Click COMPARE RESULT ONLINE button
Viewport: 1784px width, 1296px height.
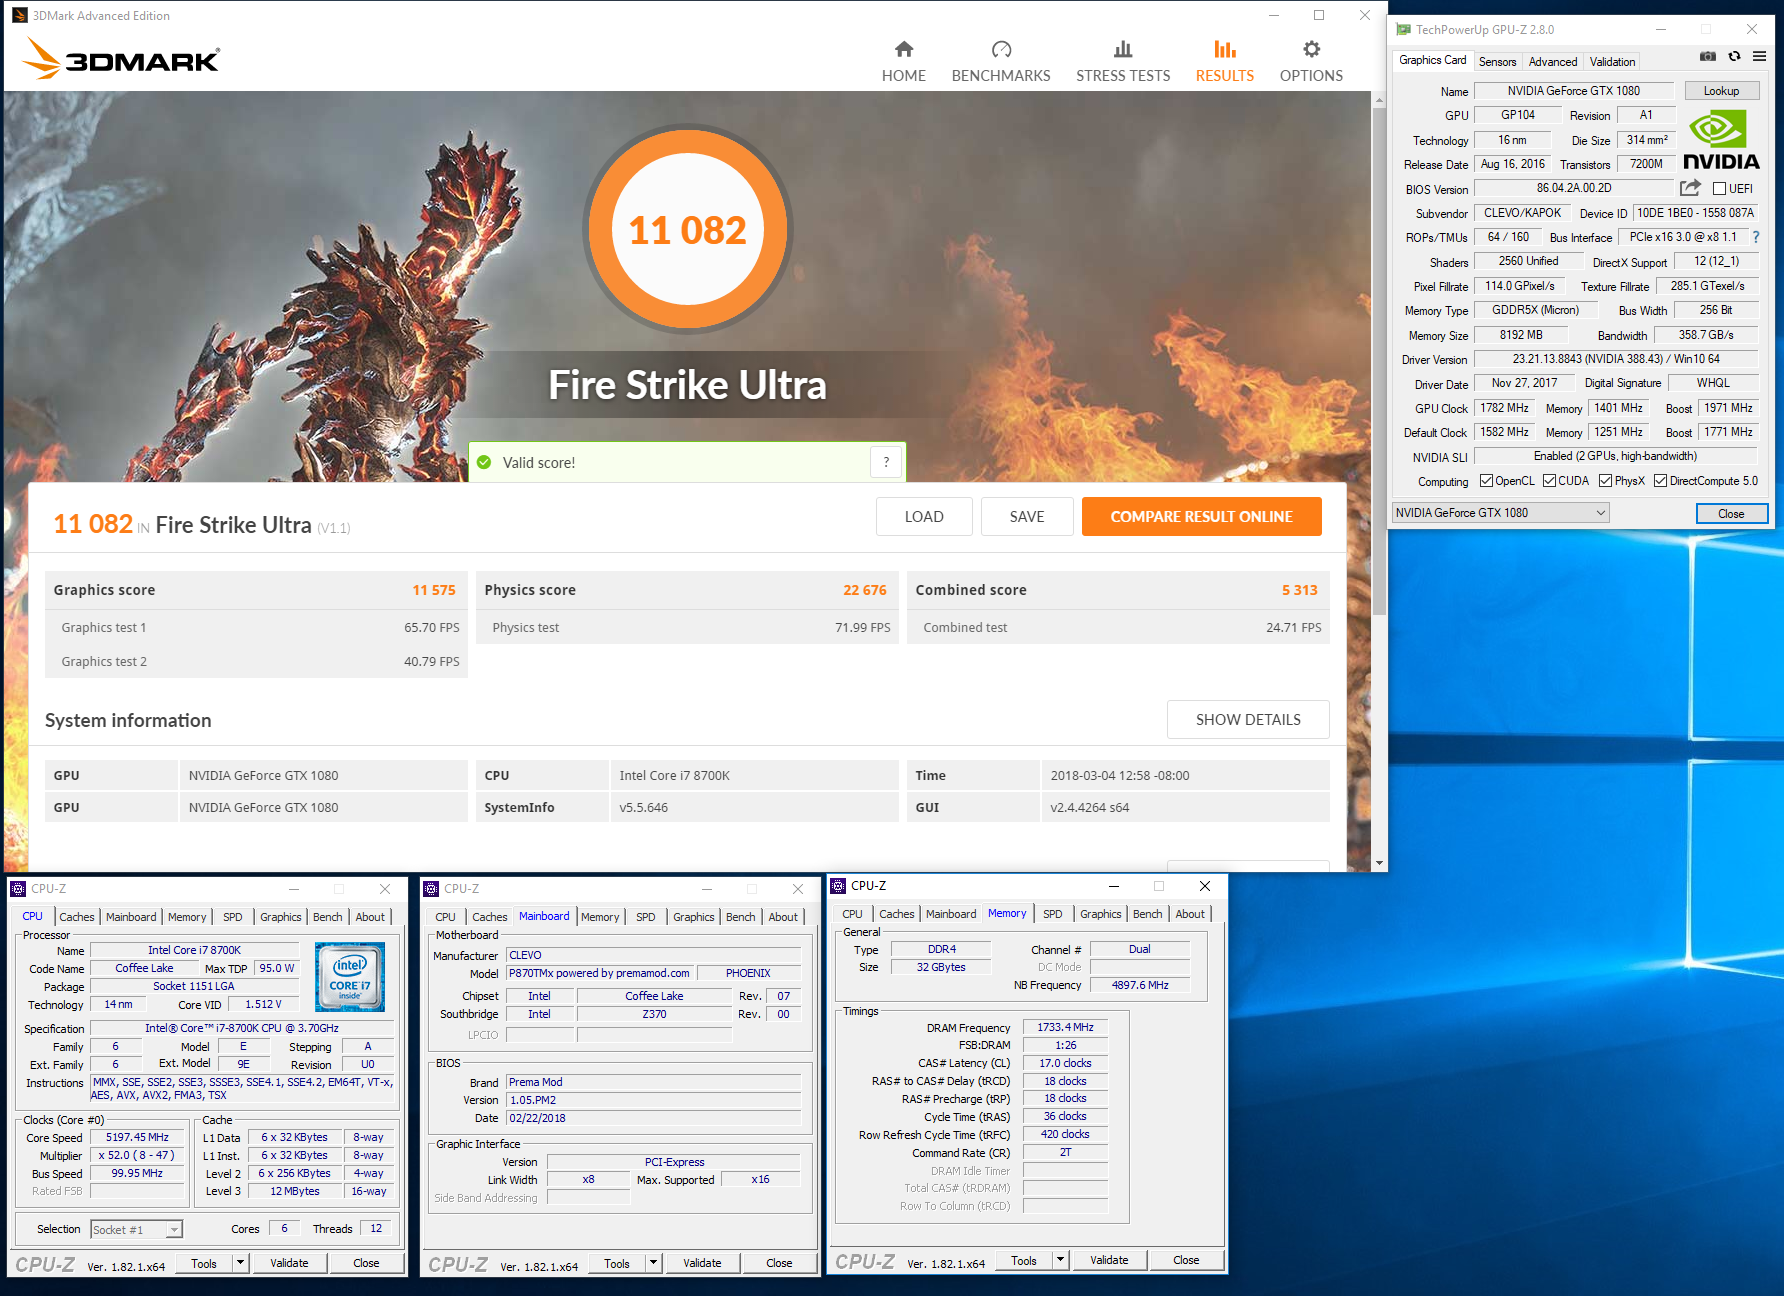tap(1201, 517)
